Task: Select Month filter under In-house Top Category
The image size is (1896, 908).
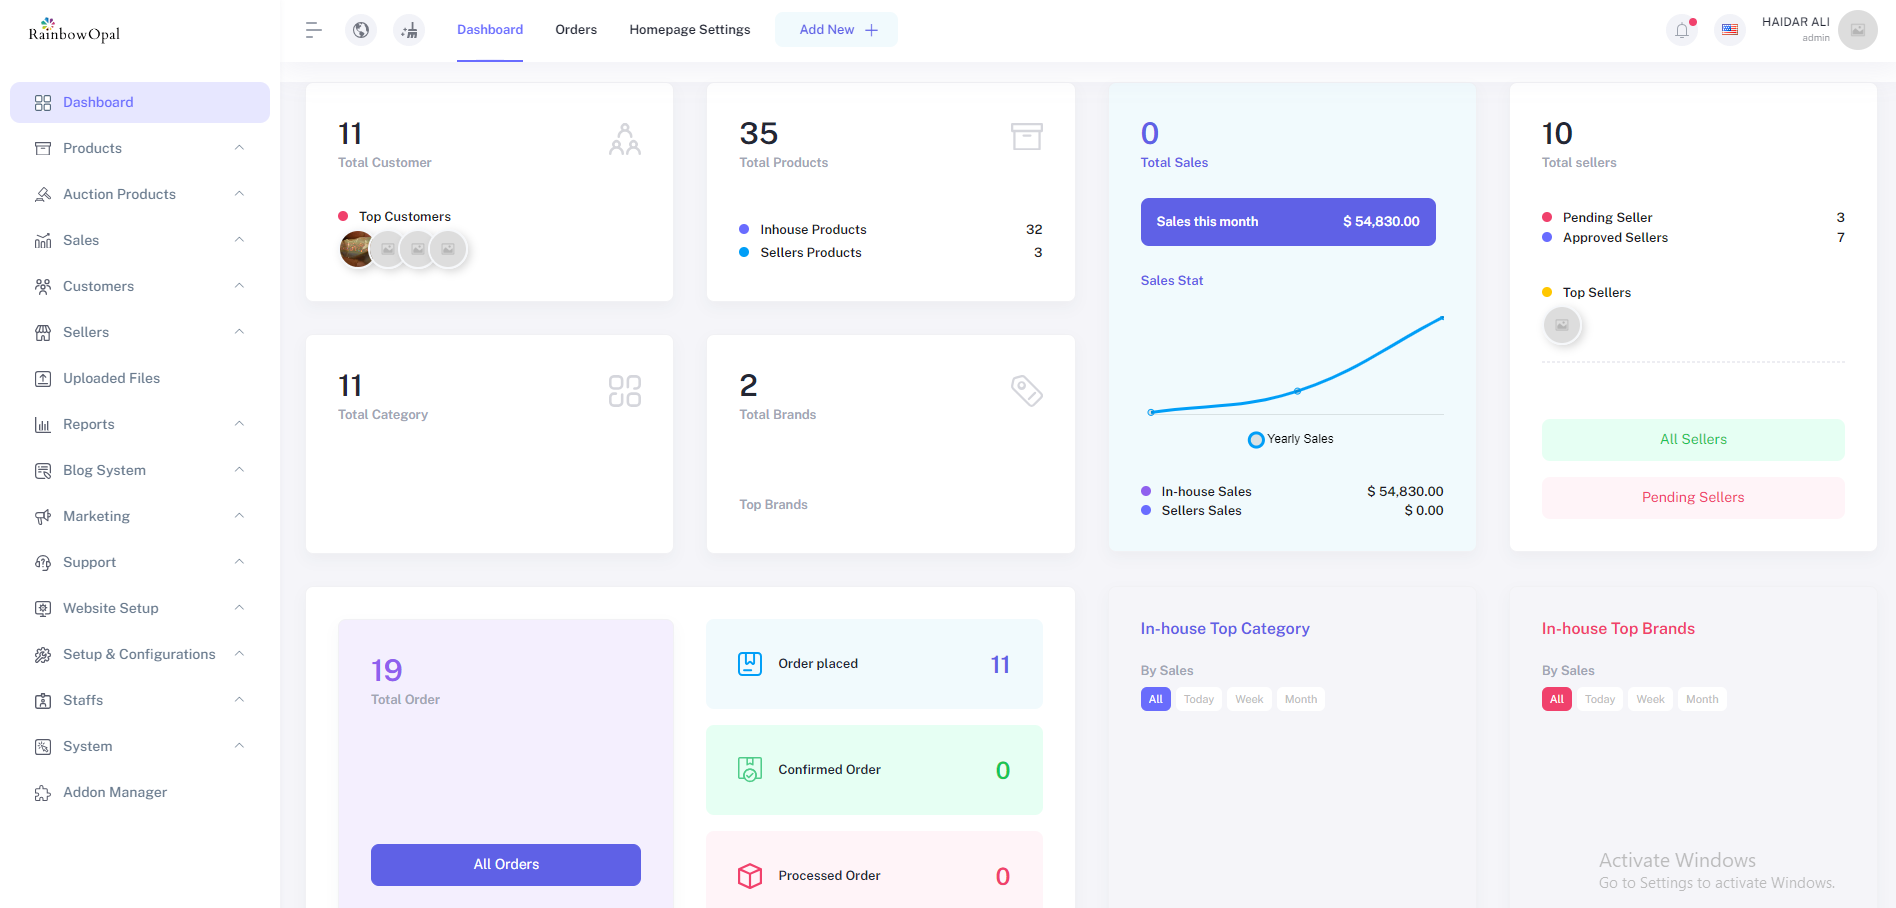Action: click(1300, 699)
